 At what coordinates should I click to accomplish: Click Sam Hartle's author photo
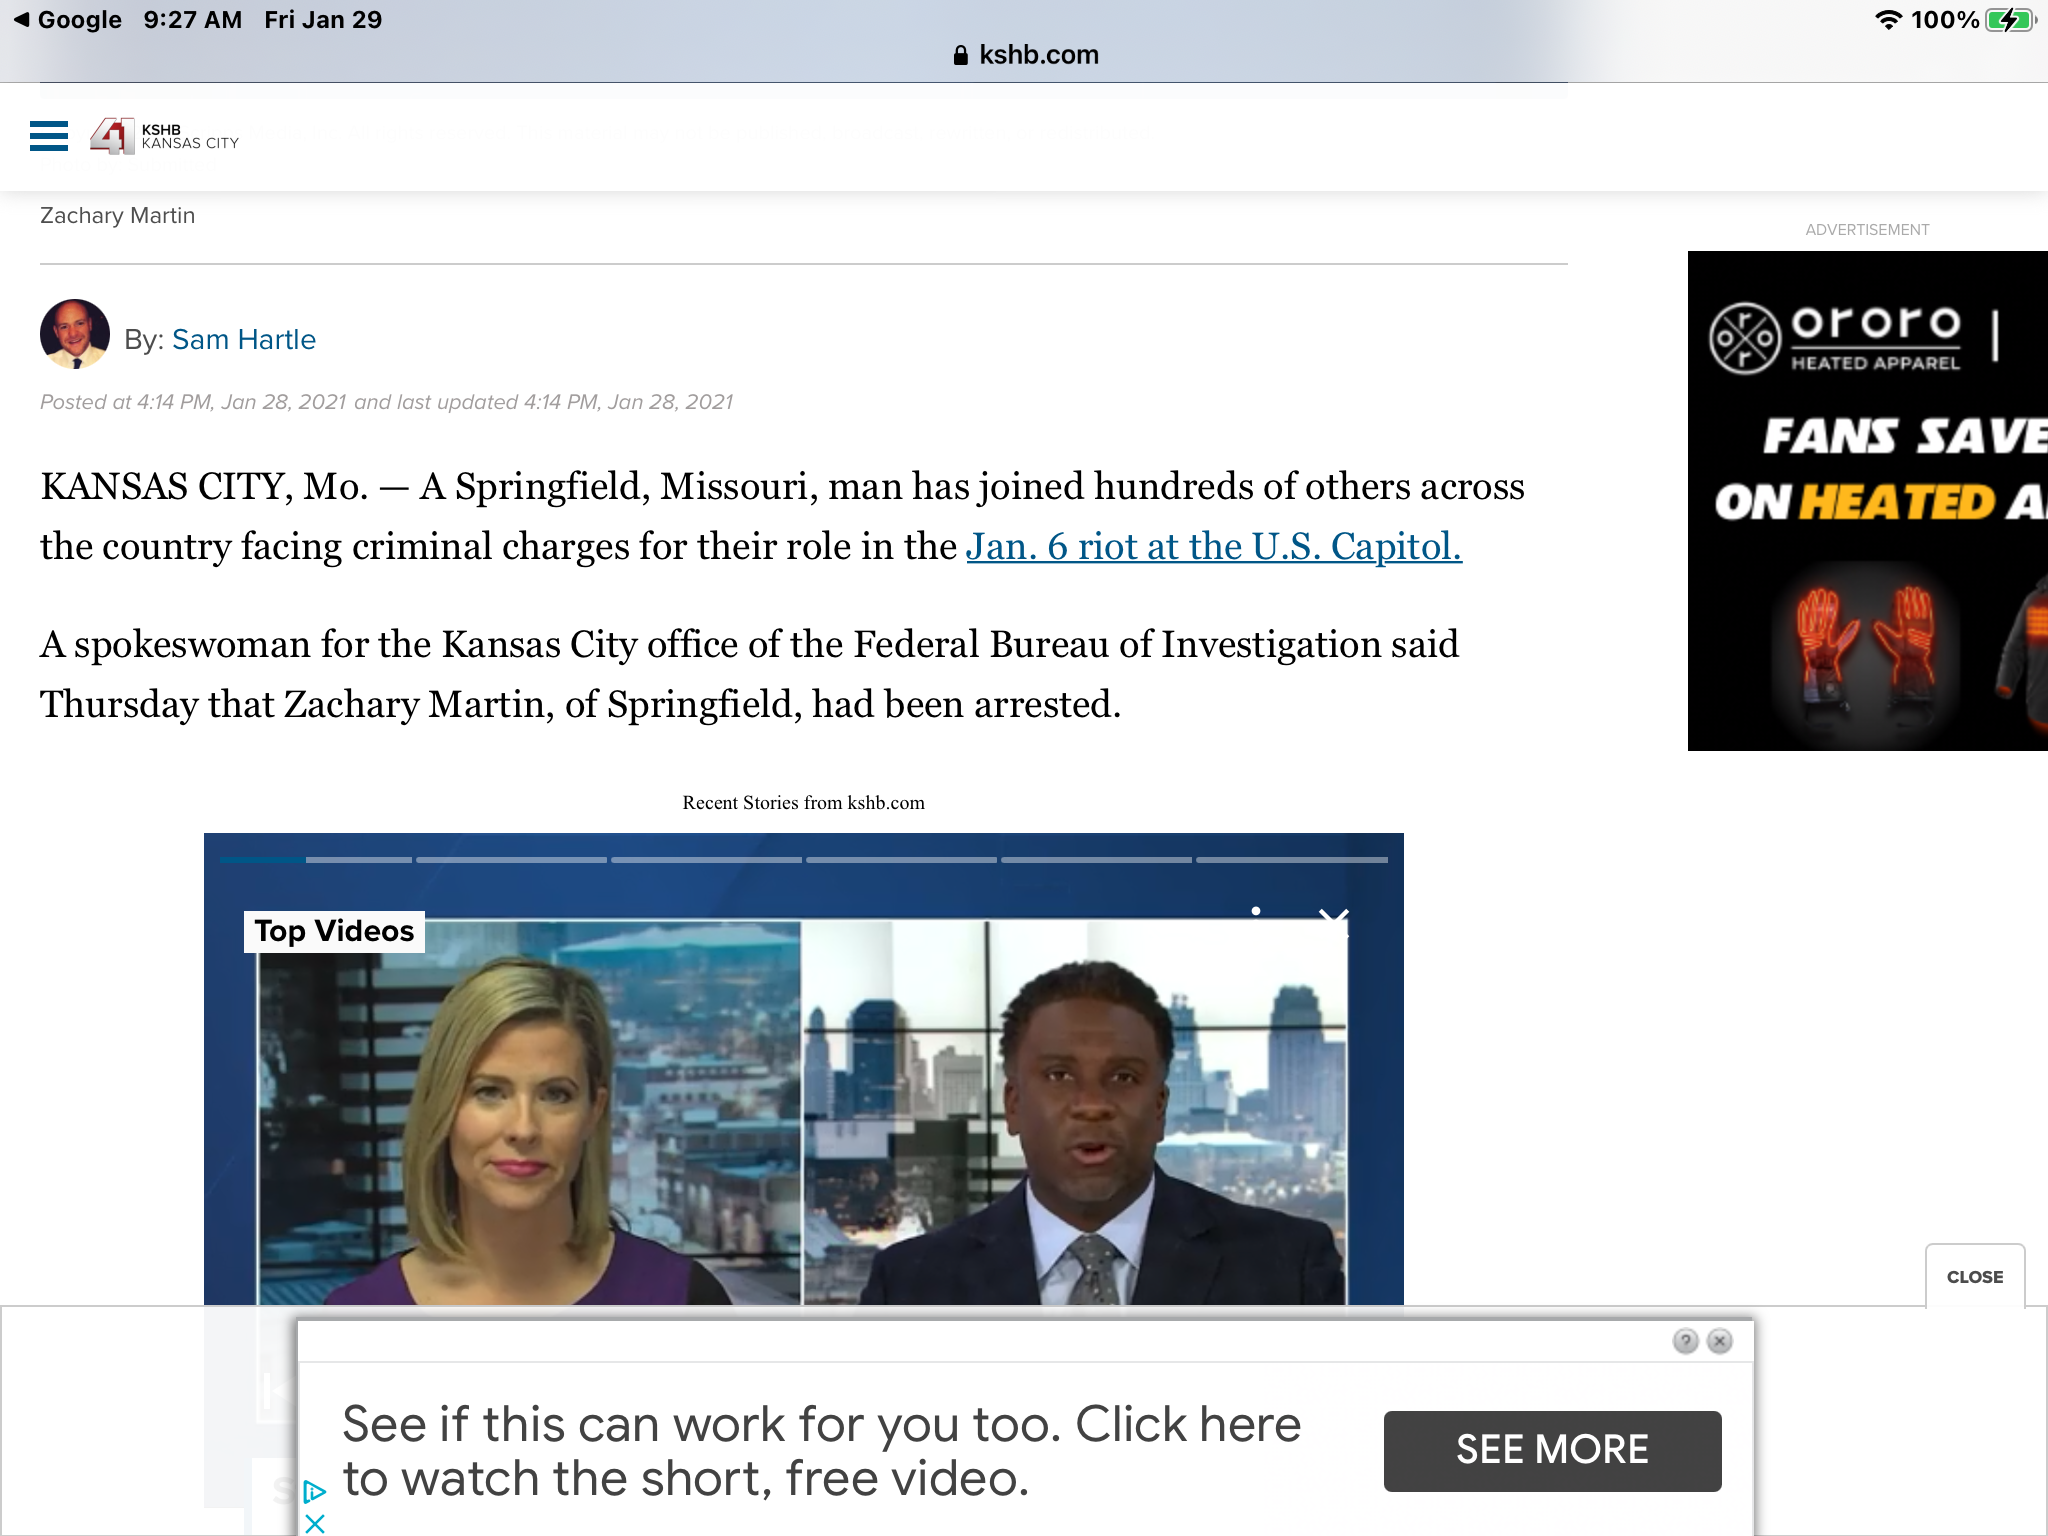point(75,334)
